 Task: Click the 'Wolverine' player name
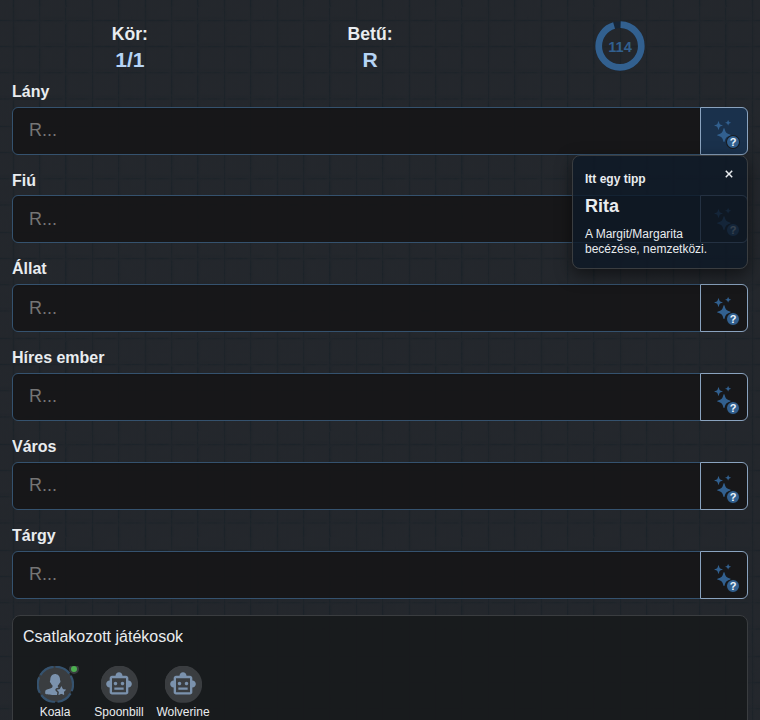pyautogui.click(x=183, y=712)
